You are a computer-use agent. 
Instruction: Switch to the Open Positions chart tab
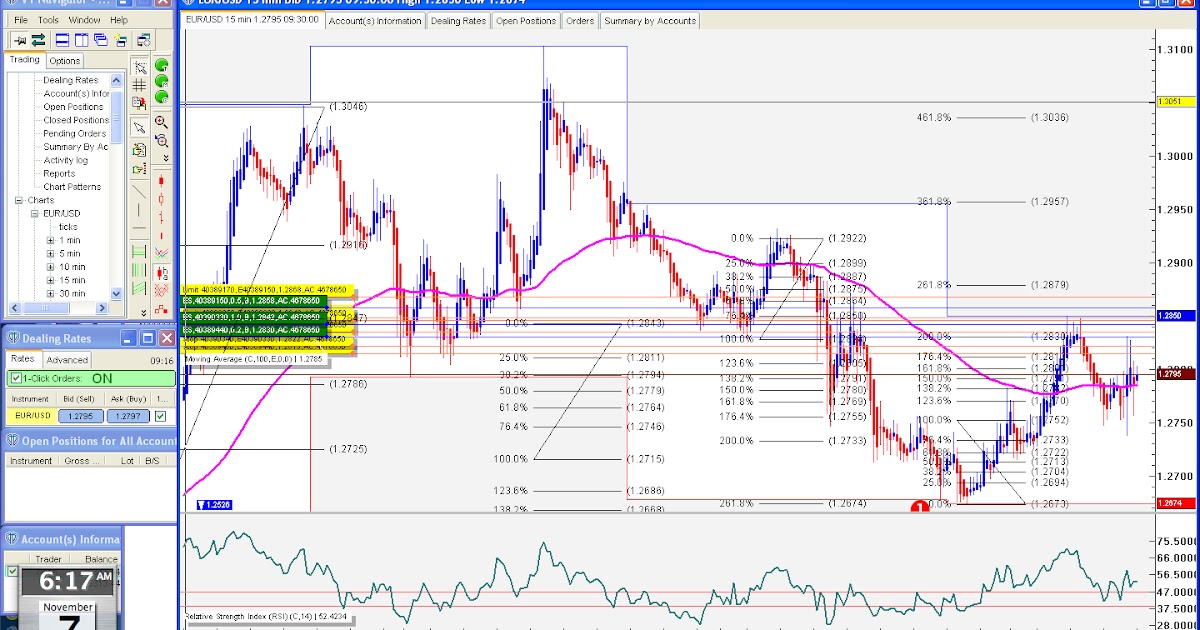(x=526, y=20)
